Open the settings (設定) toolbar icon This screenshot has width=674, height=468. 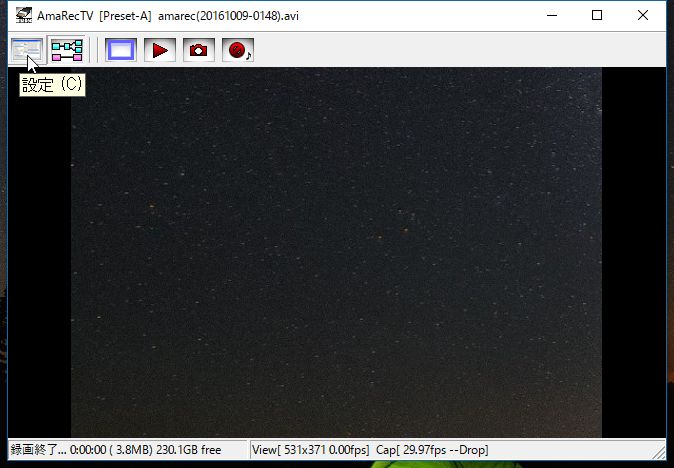27,50
